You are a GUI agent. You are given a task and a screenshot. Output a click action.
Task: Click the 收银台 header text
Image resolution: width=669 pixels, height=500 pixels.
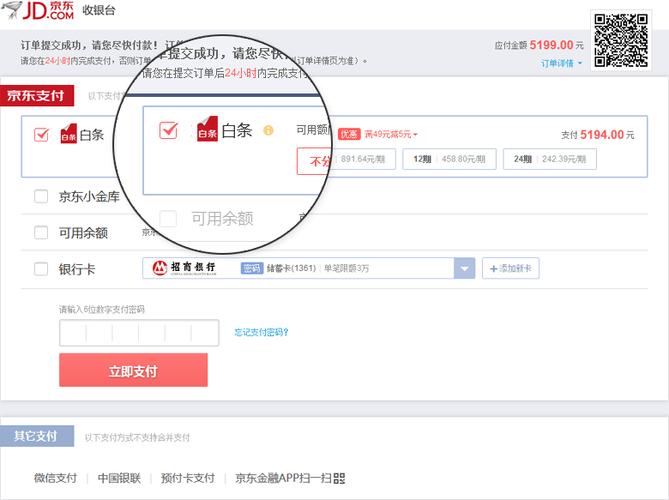click(x=99, y=10)
